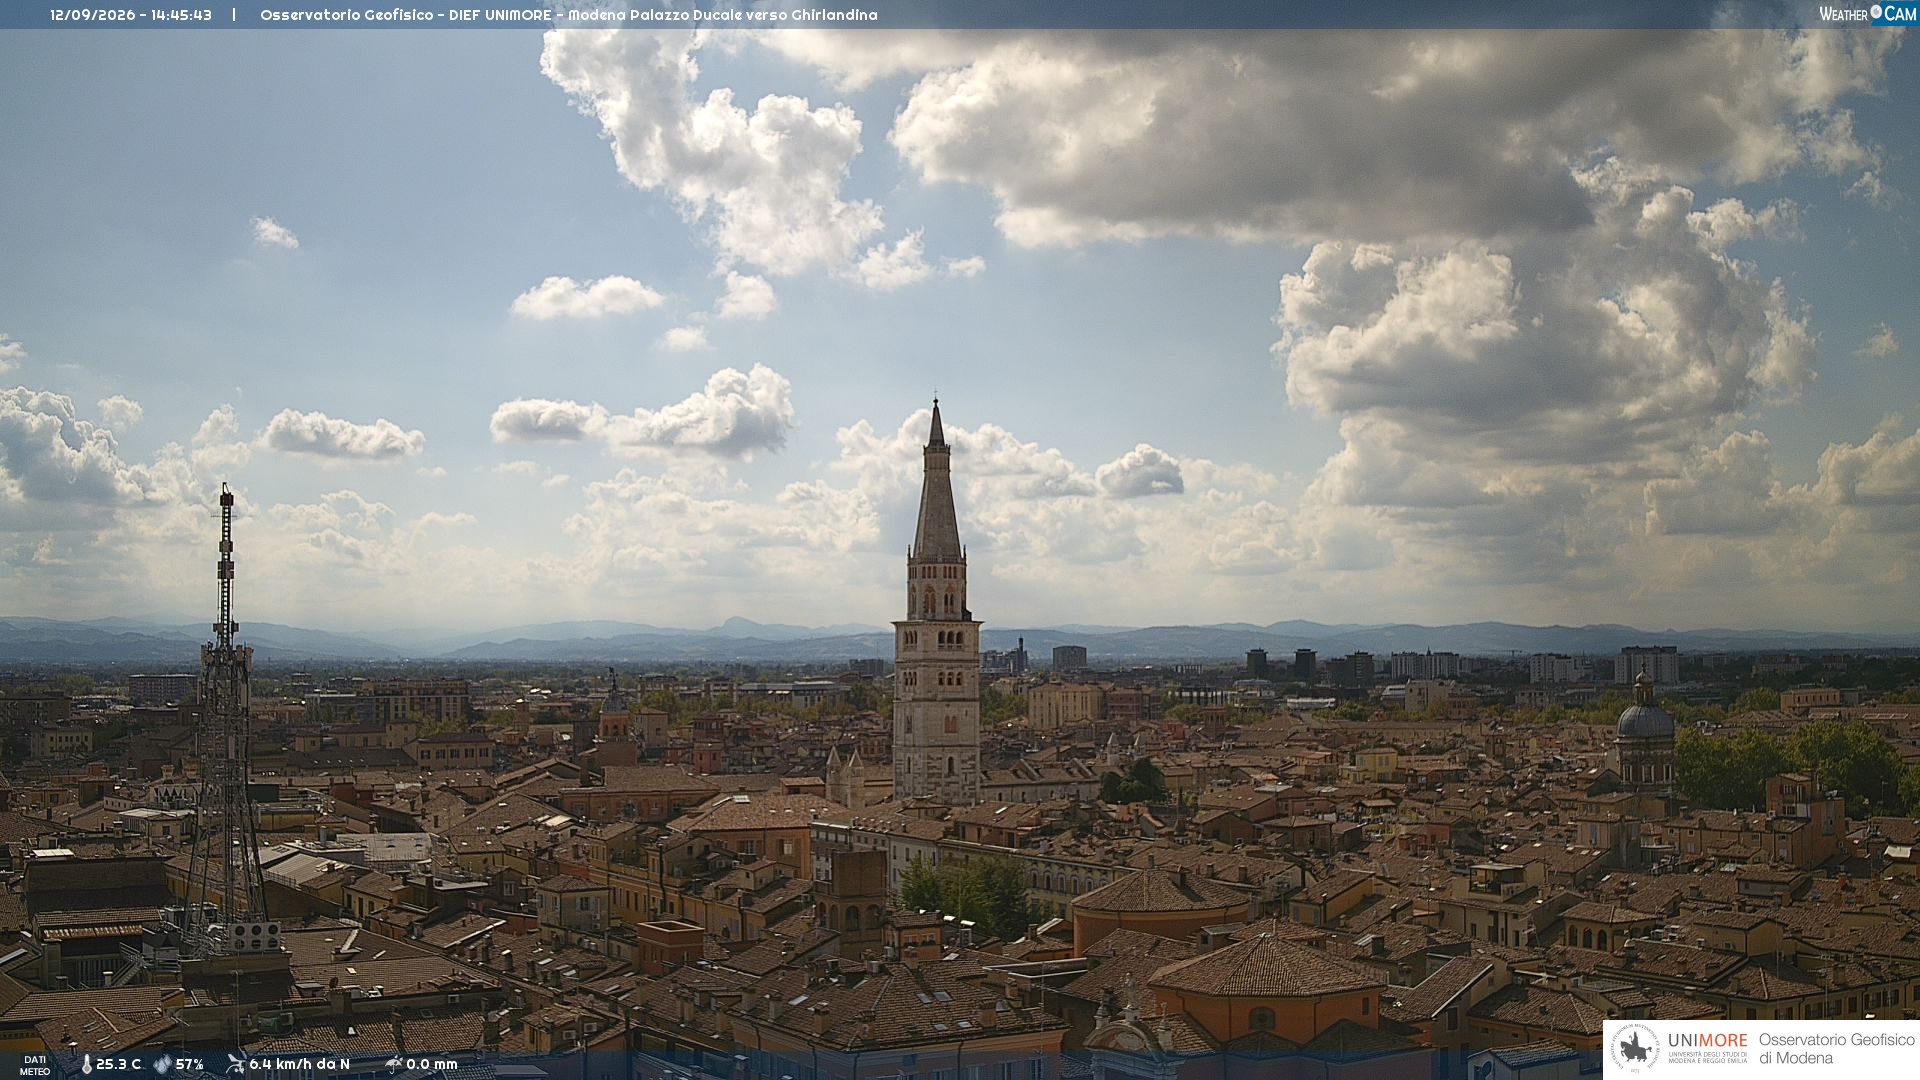
Task: Click the 25.3 C temperature reading
Action: pyautogui.click(x=118, y=1064)
